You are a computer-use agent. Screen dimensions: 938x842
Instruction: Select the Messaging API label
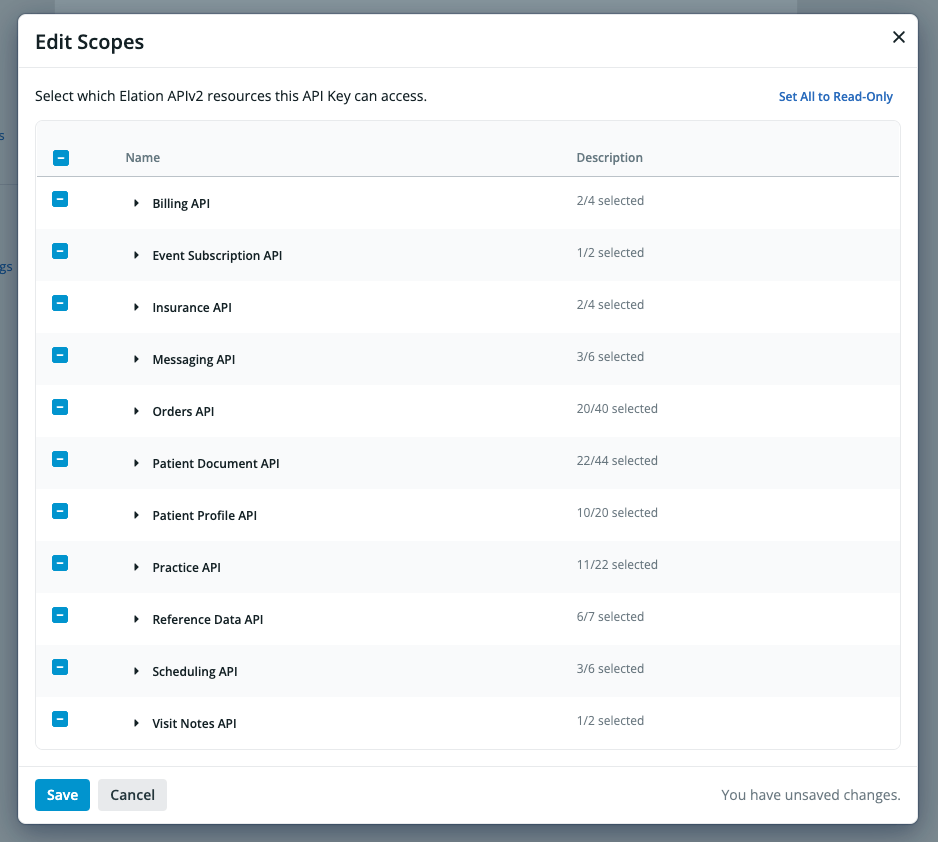coord(194,359)
